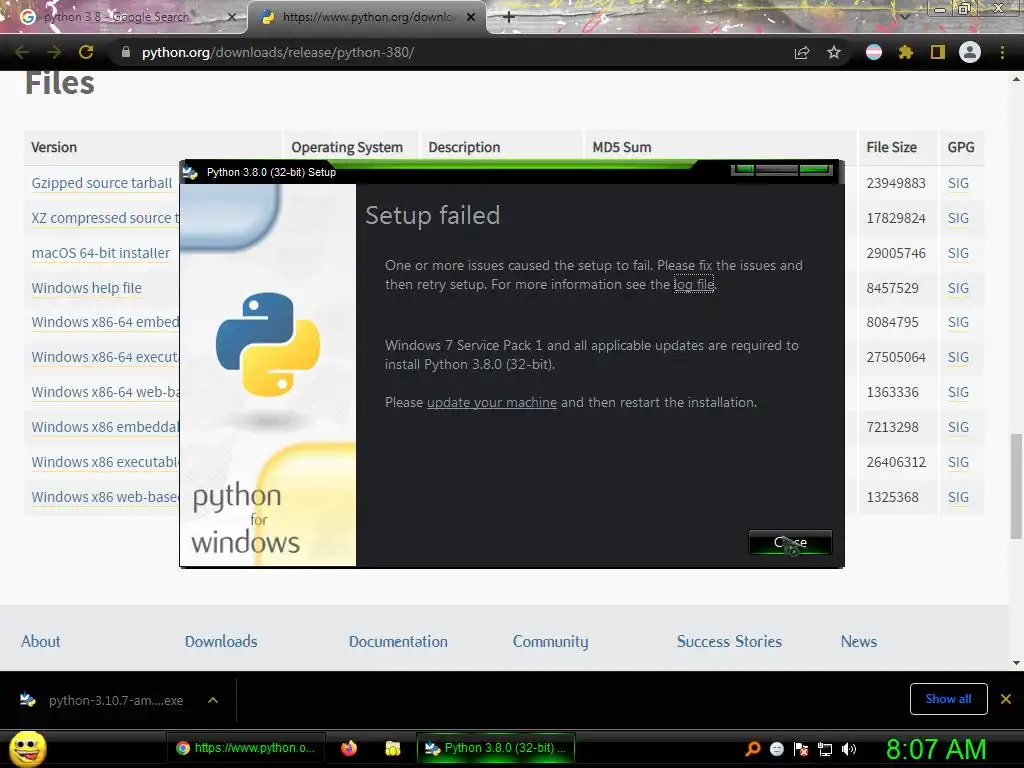Open a new browser tab
This screenshot has height=768, width=1024.
[x=509, y=17]
